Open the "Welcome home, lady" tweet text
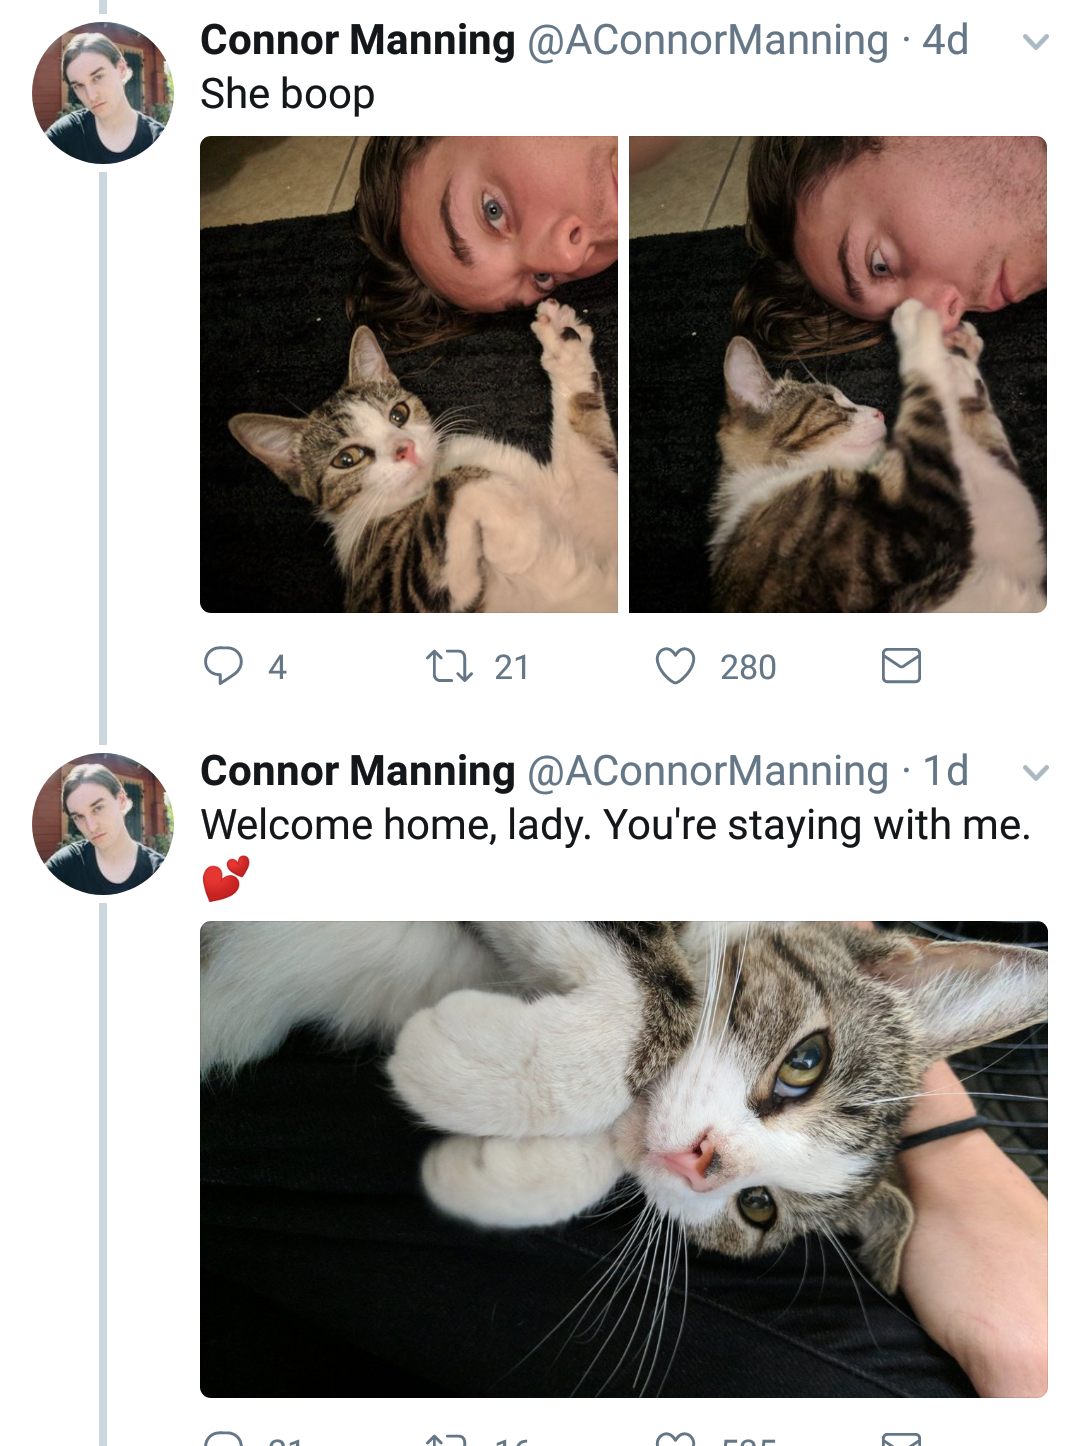The image size is (1080, 1446). pyautogui.click(x=615, y=826)
